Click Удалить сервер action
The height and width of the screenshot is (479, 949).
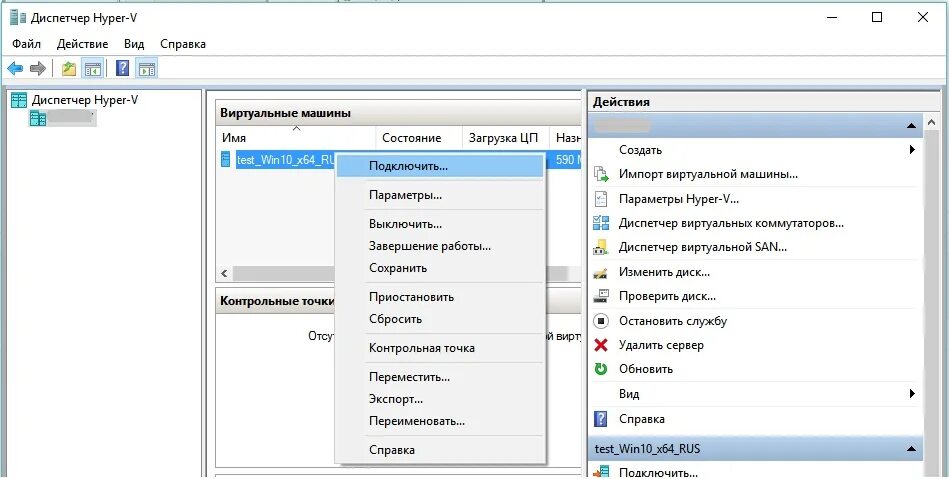[x=661, y=345]
